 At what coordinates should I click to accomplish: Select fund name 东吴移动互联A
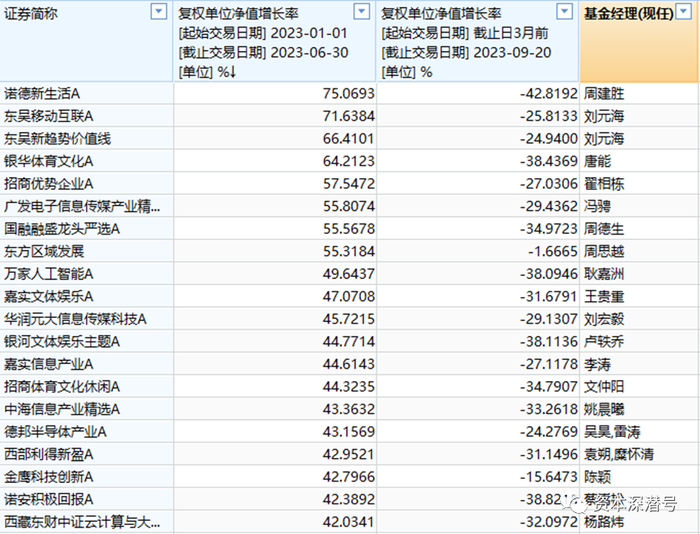point(49,117)
